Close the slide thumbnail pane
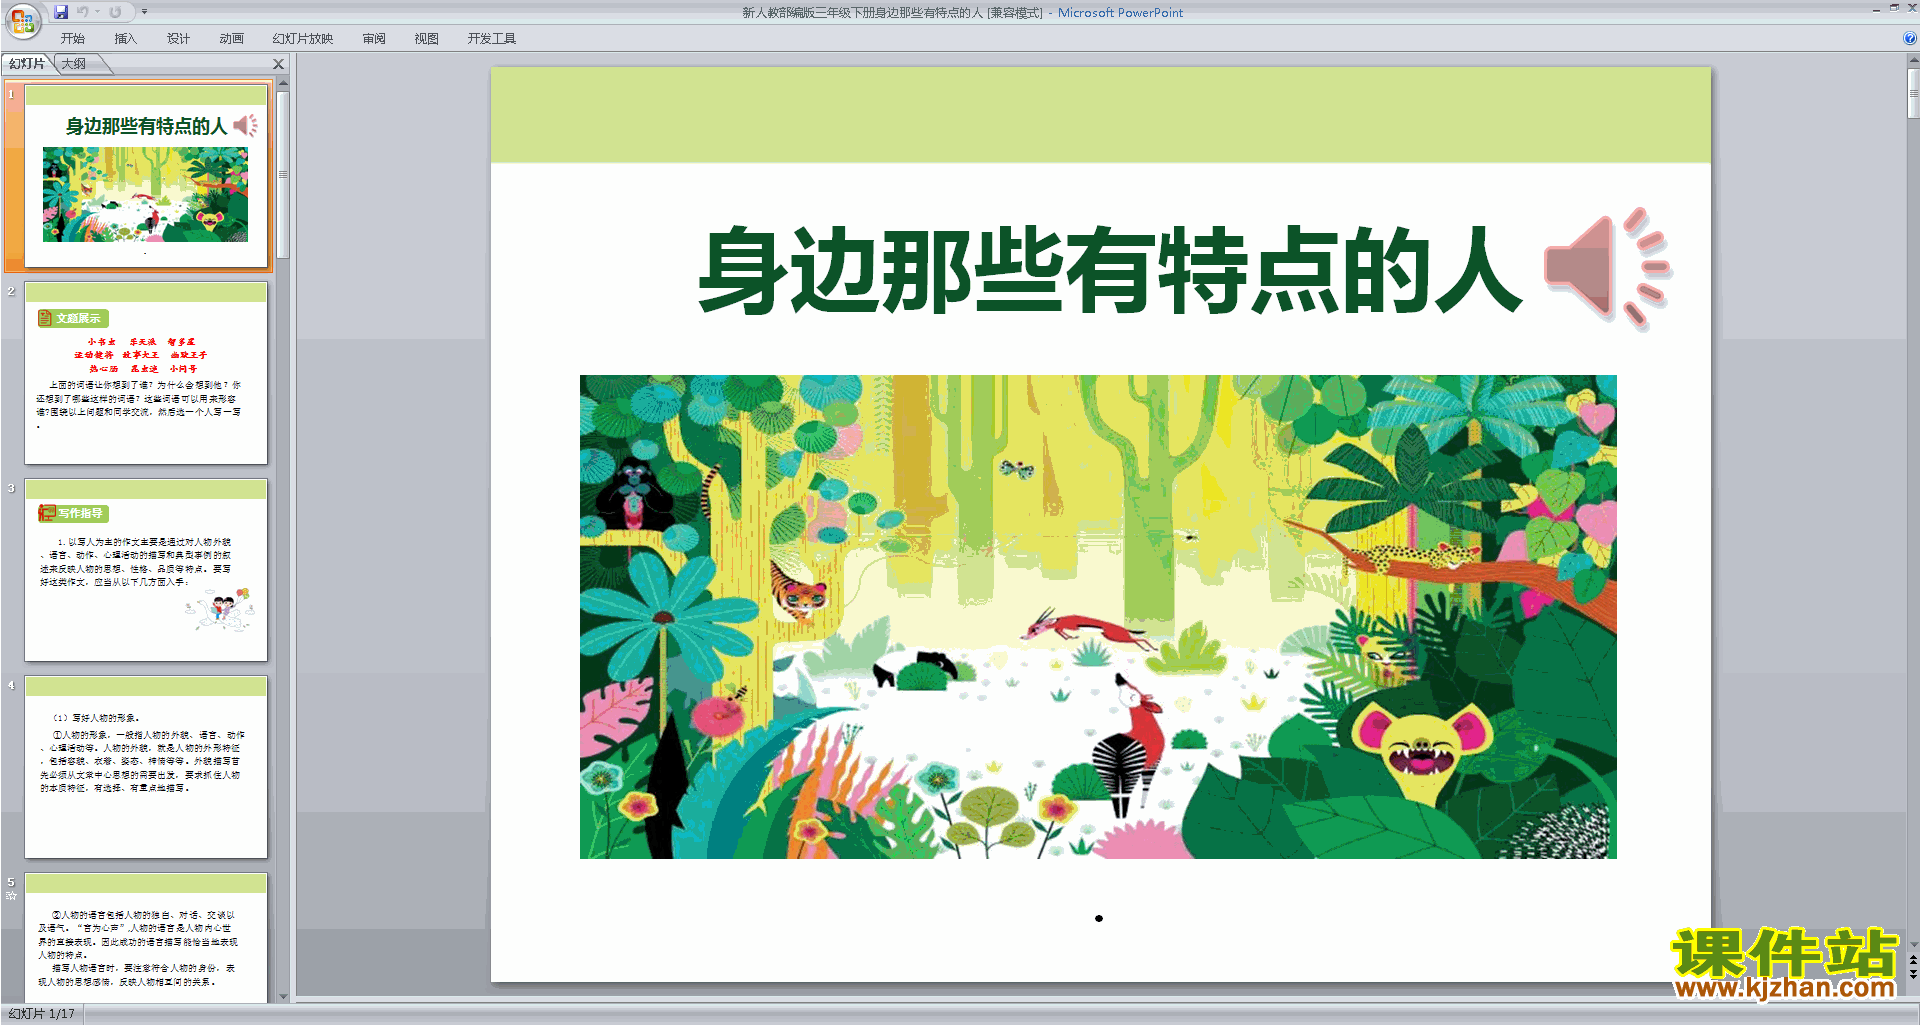 [279, 64]
